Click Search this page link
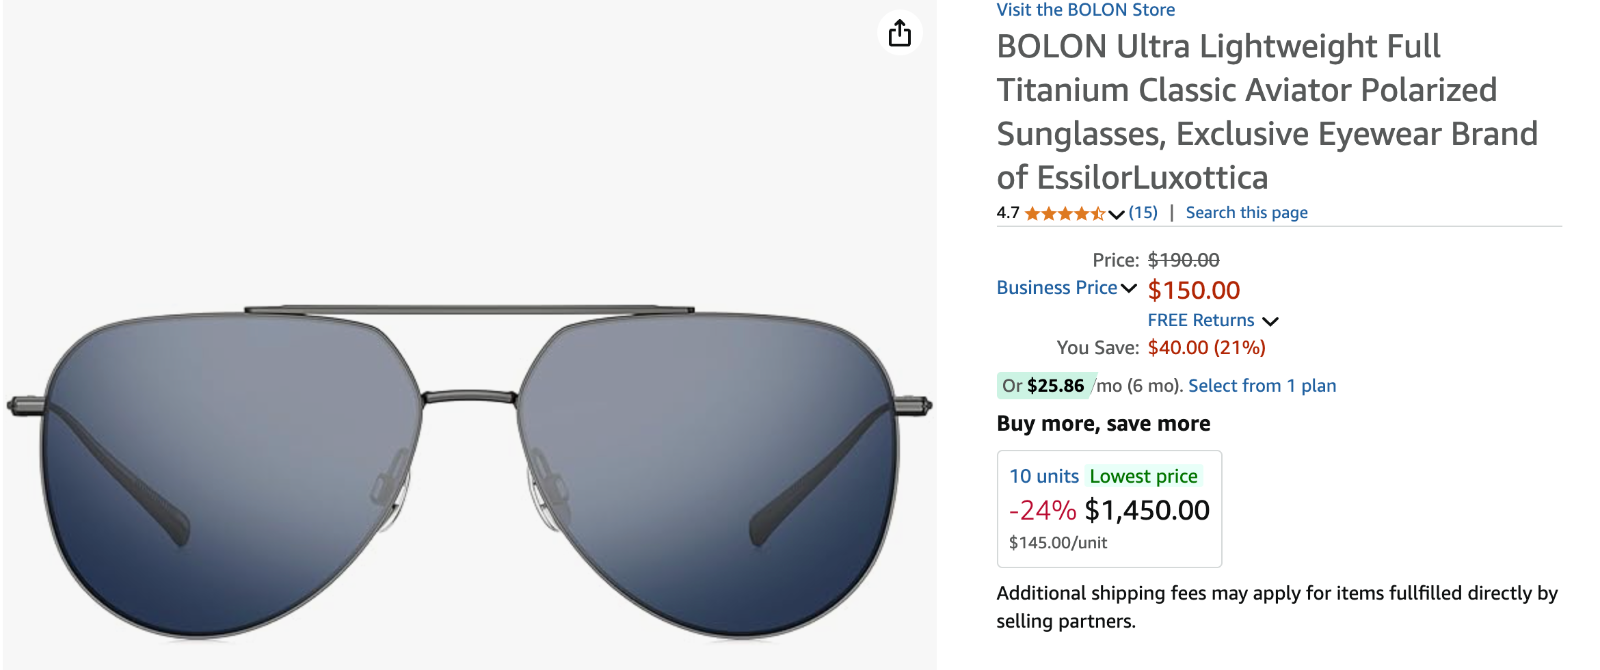 (x=1246, y=213)
